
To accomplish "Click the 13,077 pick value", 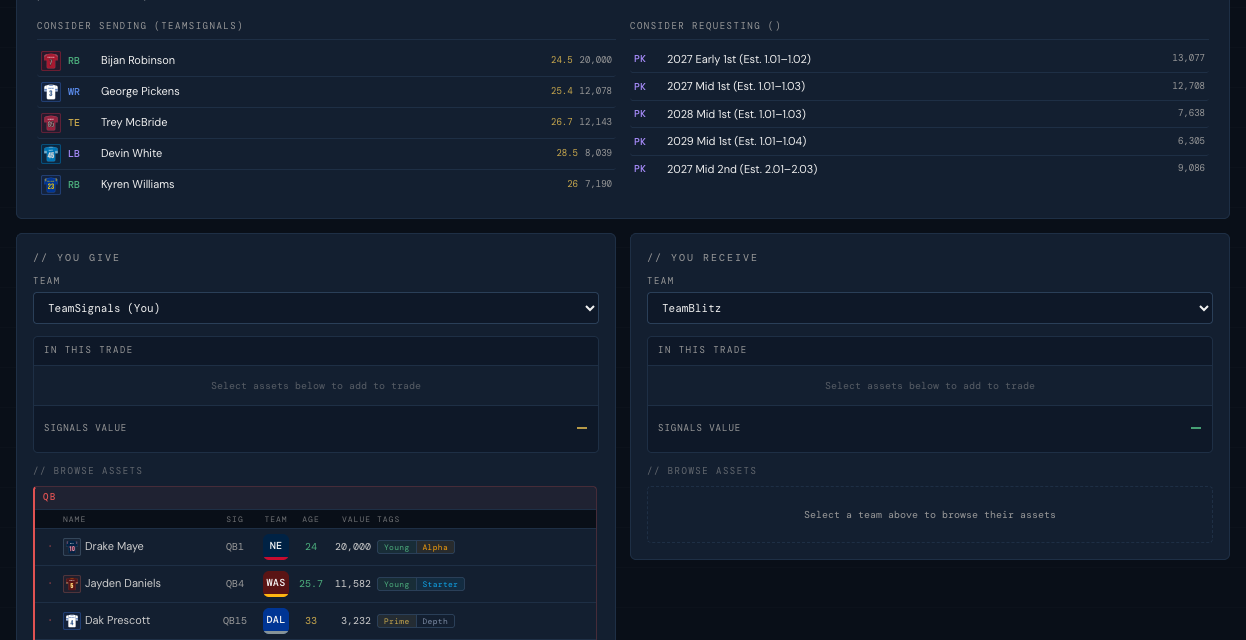I will [1188, 59].
